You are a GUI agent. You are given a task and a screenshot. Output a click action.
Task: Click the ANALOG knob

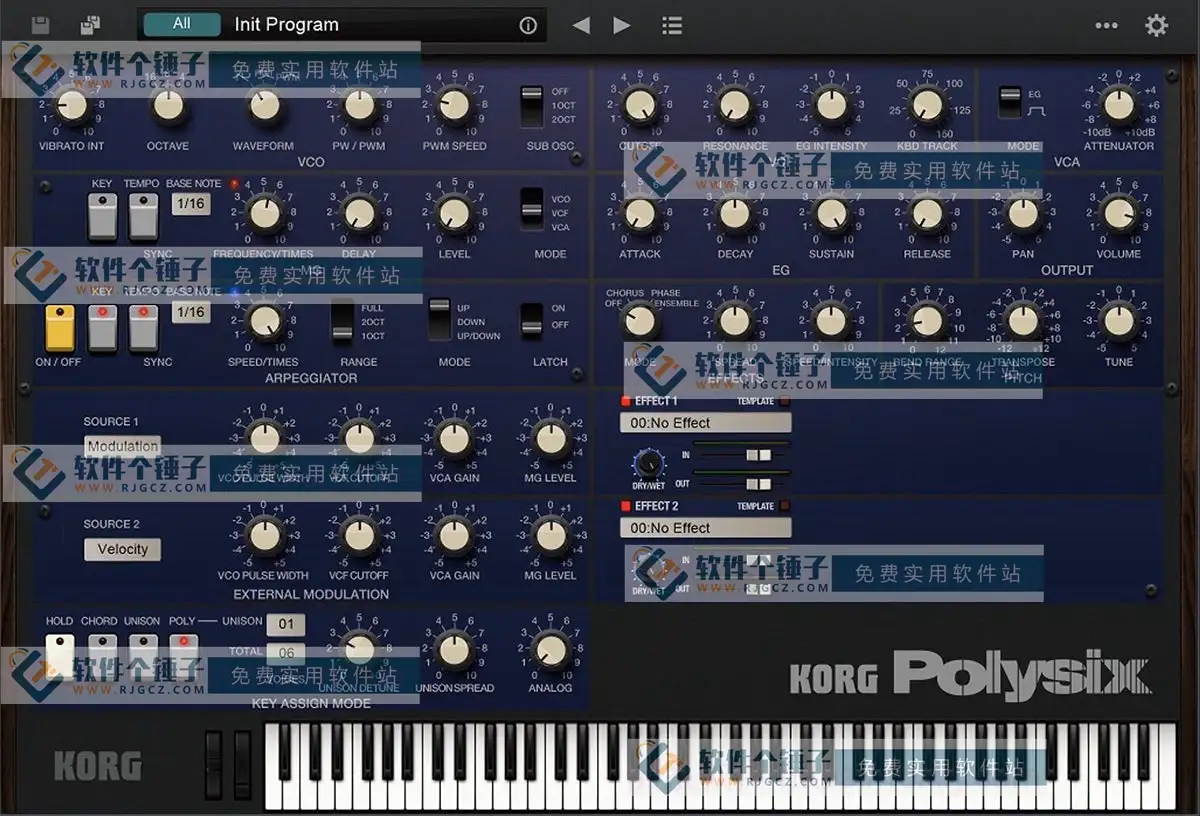tap(550, 651)
